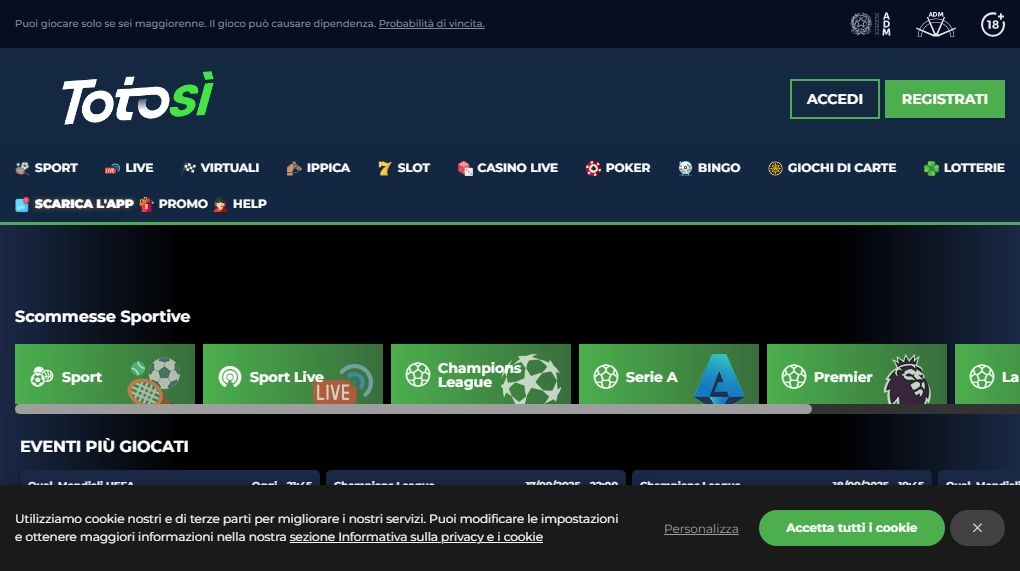This screenshot has height=571, width=1020.
Task: Open the ADM monopoli badge icon
Action: coord(871,24)
